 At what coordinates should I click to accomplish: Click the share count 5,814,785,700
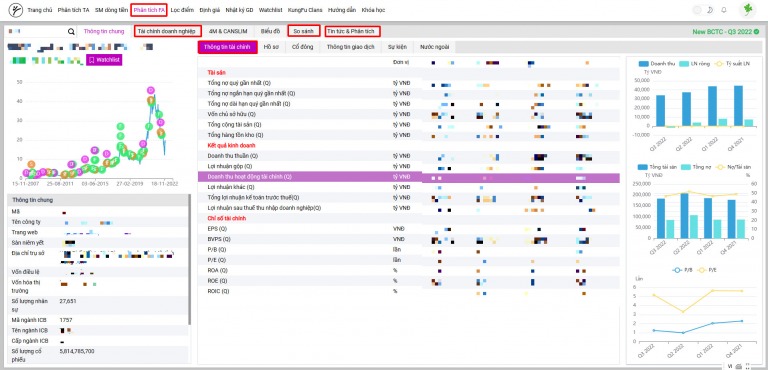[77, 351]
